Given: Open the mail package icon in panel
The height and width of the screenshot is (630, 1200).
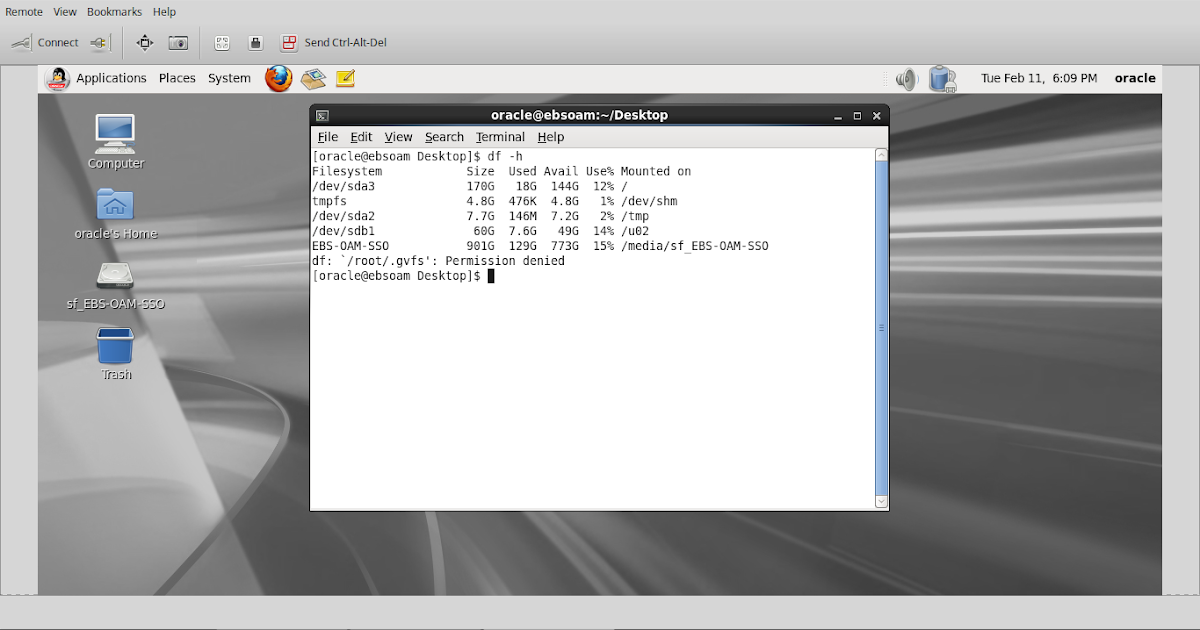Looking at the screenshot, I should [x=314, y=78].
